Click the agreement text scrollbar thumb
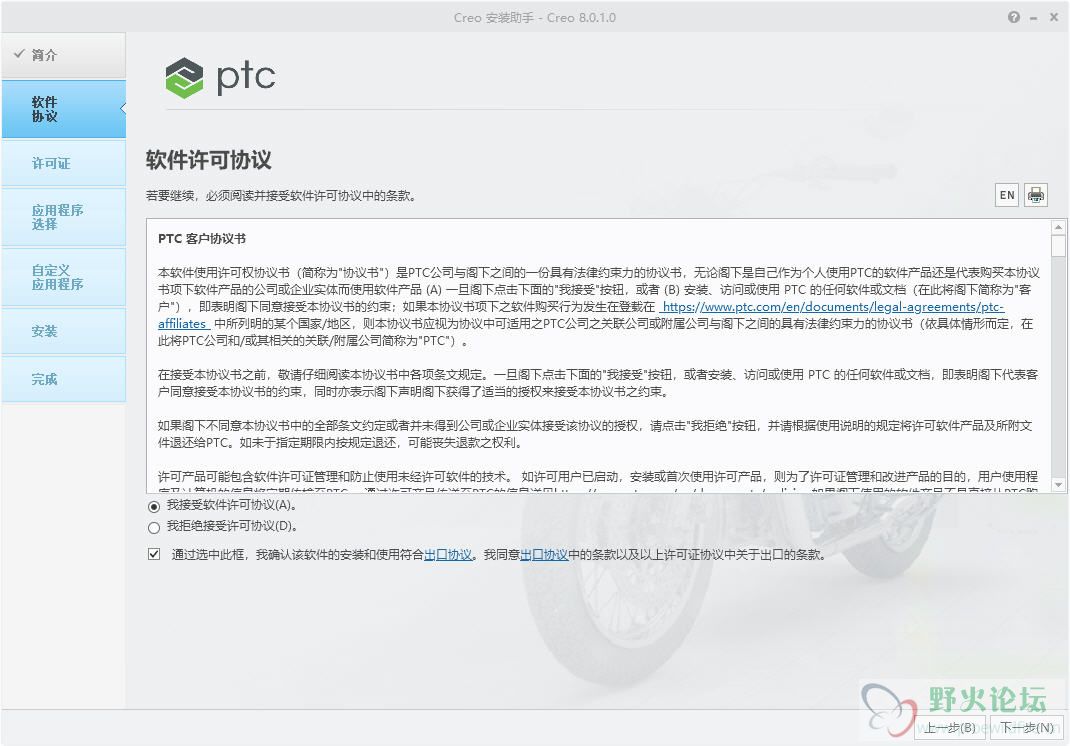Viewport: 1070px width, 746px height. click(1058, 246)
